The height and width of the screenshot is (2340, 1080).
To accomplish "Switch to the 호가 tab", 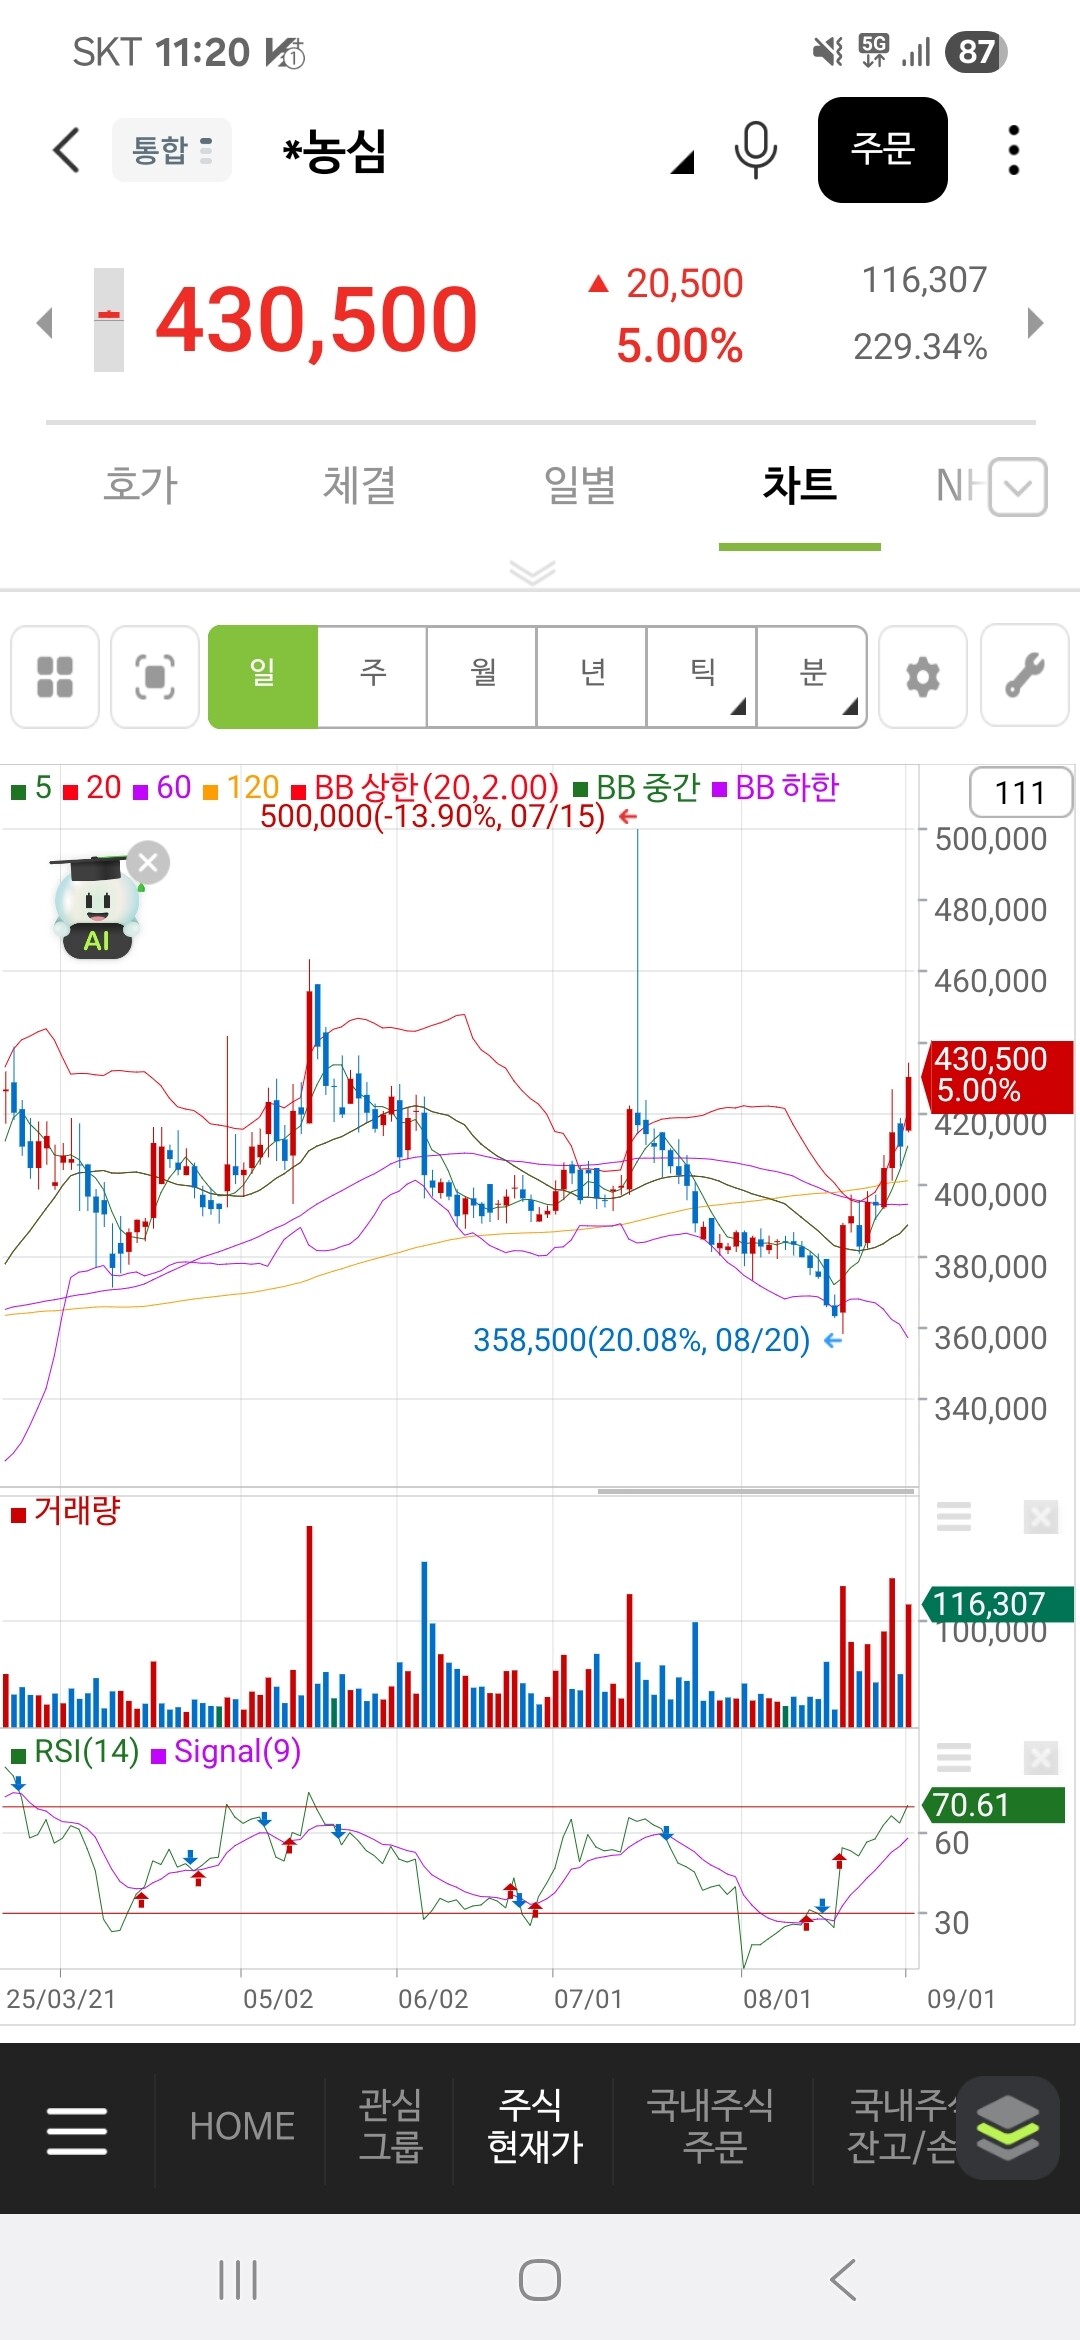I will 140,485.
